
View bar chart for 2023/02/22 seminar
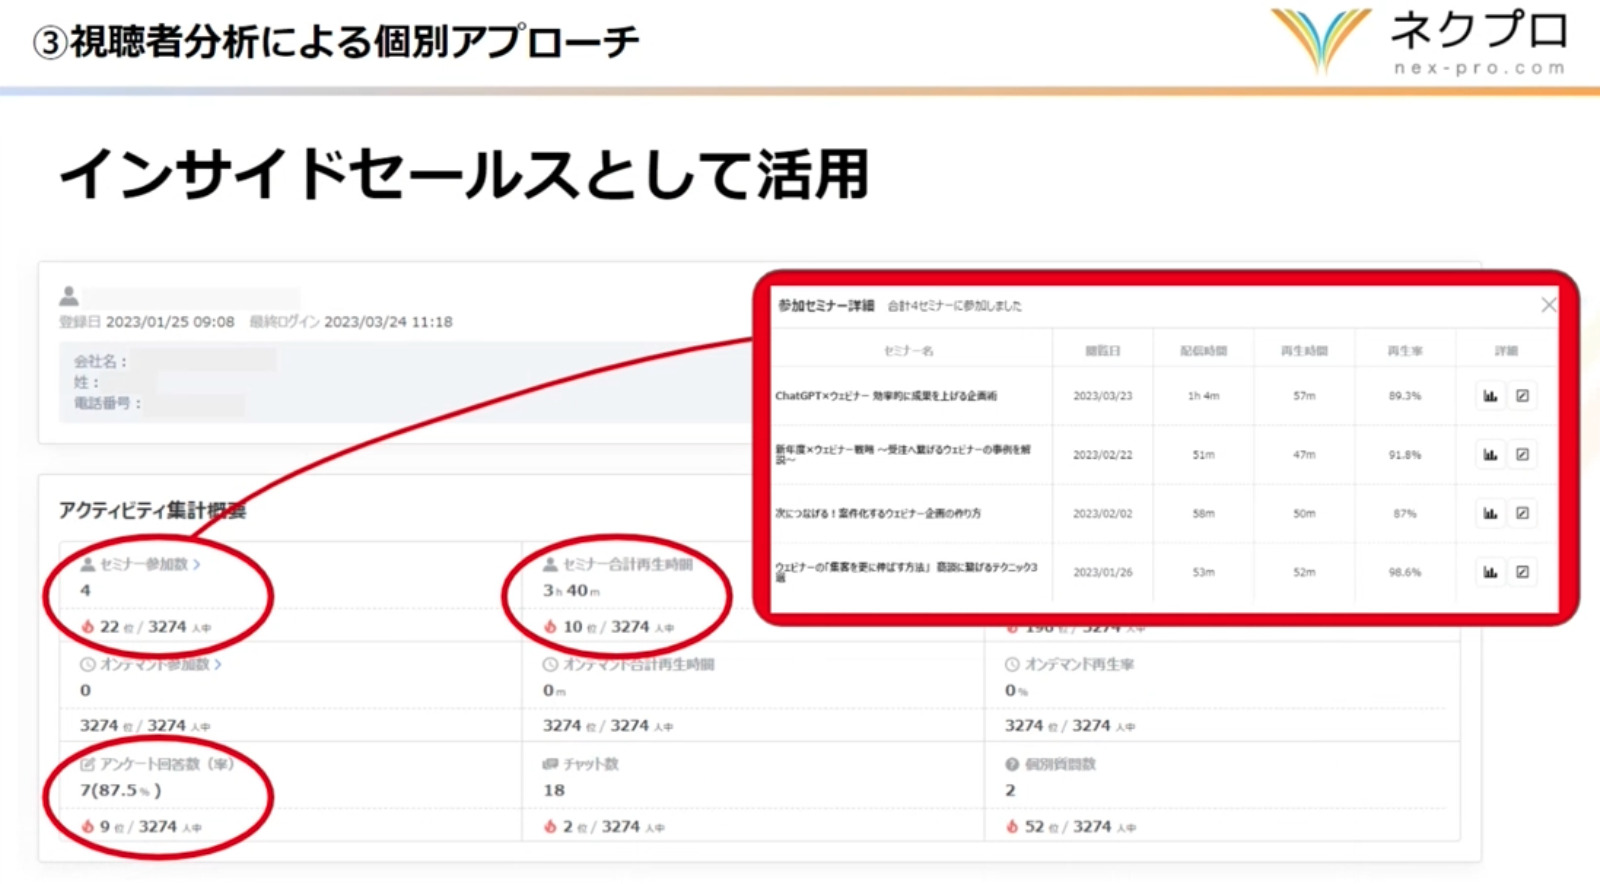point(1490,455)
